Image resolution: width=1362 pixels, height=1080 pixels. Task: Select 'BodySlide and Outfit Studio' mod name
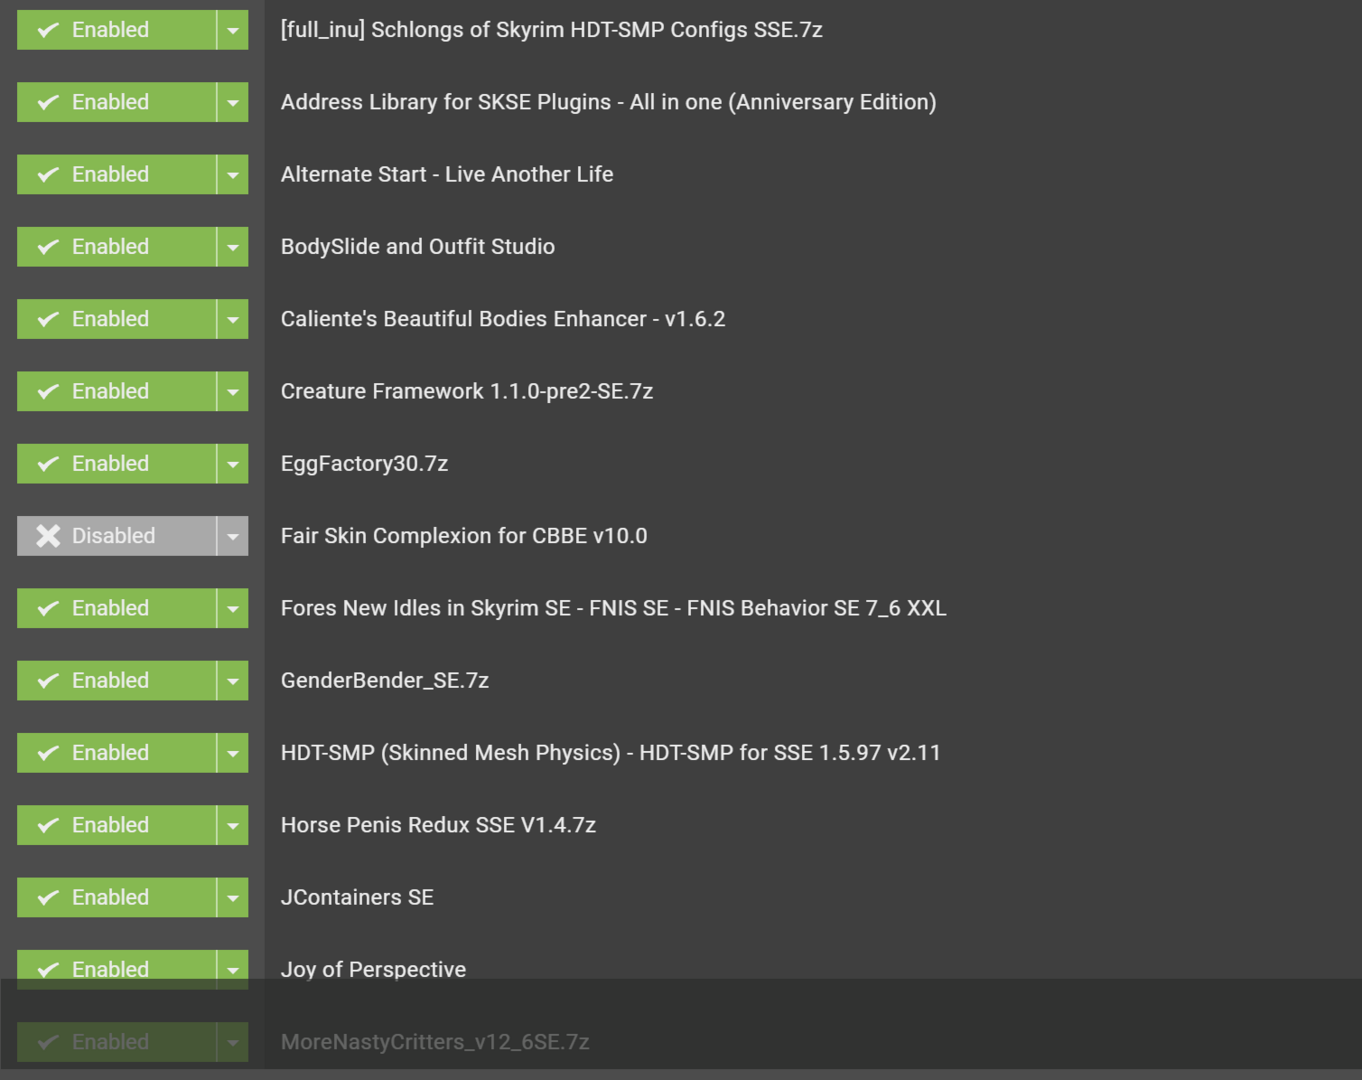tap(418, 247)
